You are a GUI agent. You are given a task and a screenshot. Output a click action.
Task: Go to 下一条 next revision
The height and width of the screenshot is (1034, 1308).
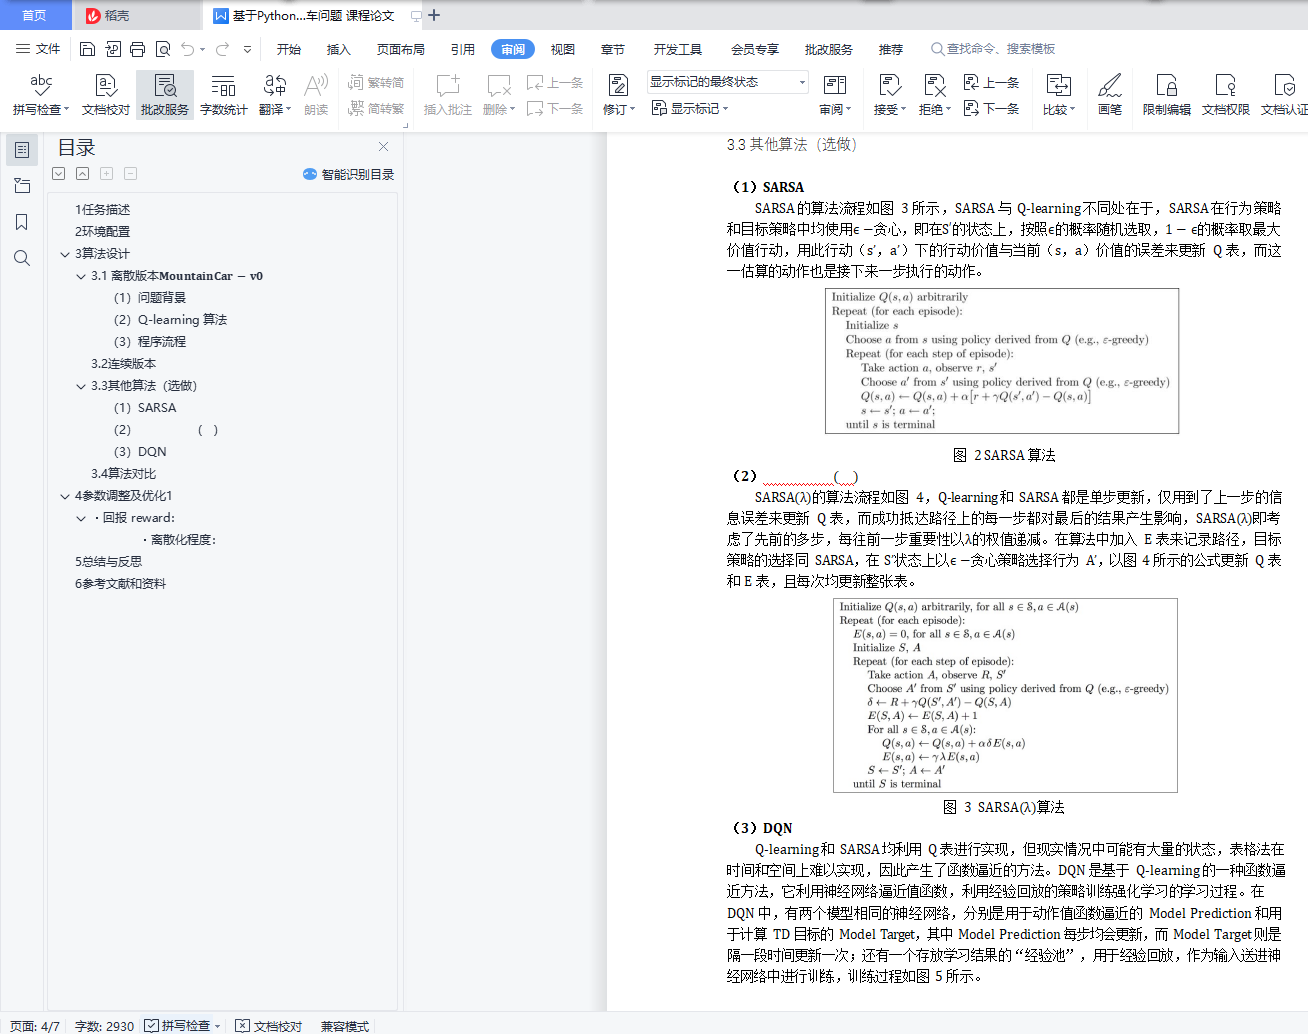pos(991,108)
